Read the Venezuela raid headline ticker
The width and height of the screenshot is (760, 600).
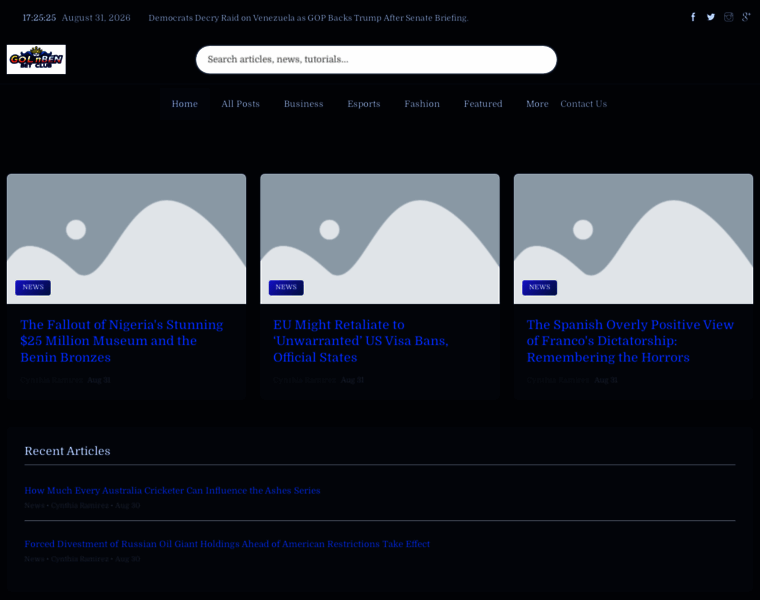(x=308, y=18)
